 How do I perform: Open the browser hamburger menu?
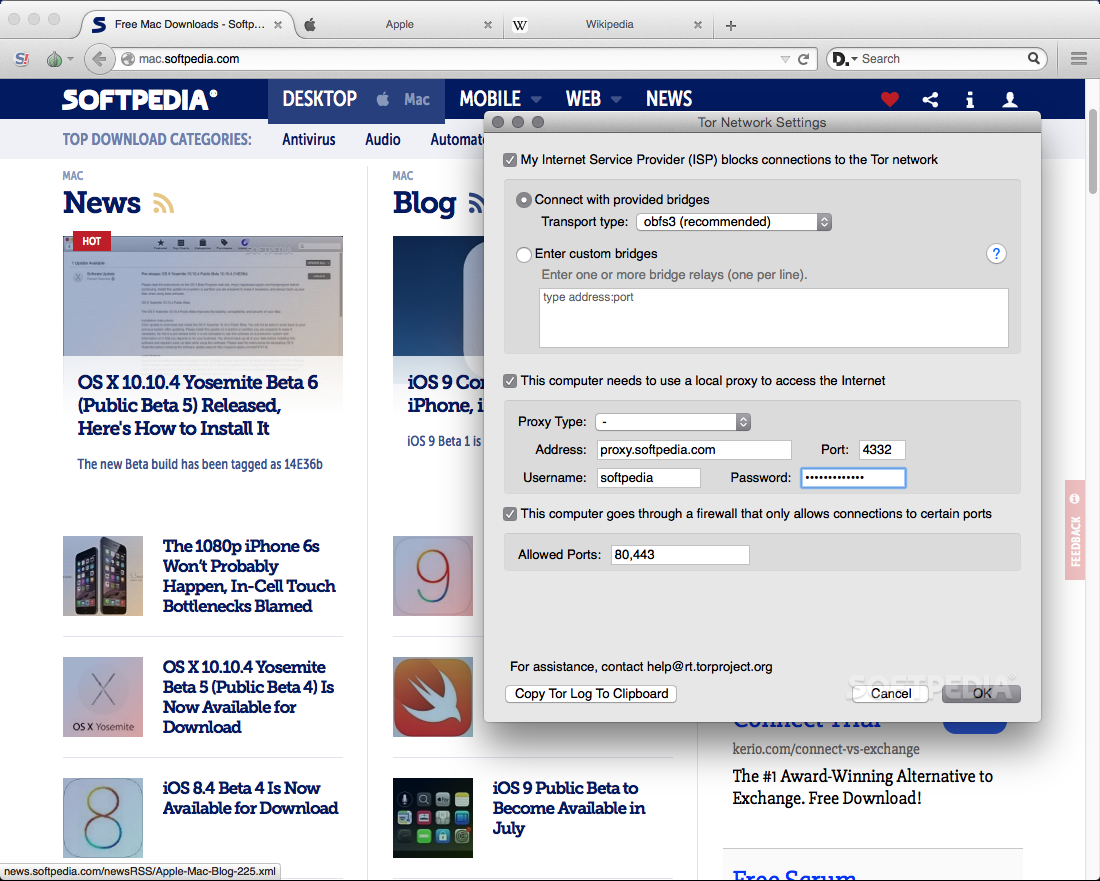click(x=1079, y=59)
